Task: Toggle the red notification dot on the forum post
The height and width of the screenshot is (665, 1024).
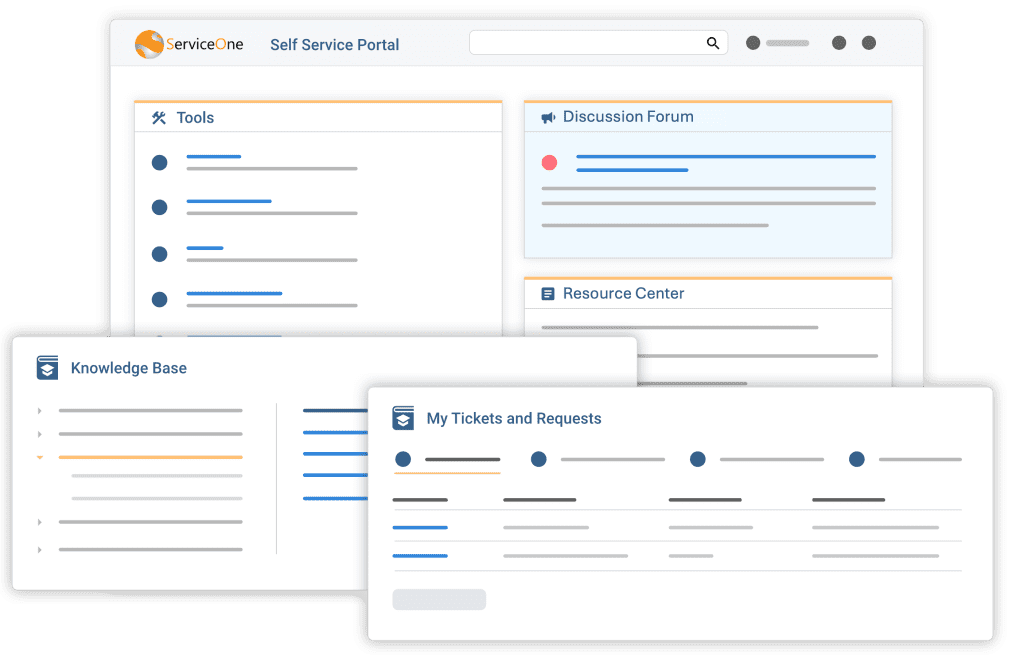Action: click(549, 161)
